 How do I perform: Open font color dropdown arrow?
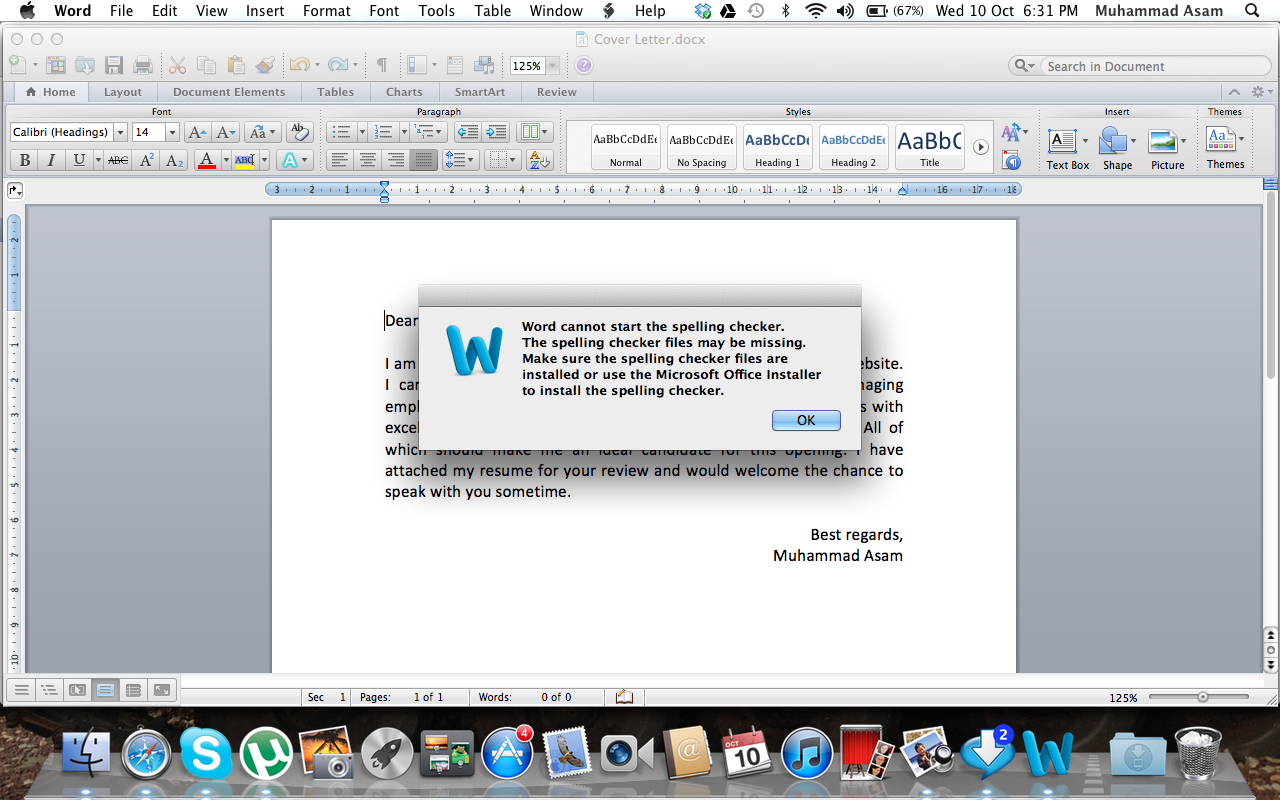click(226, 160)
